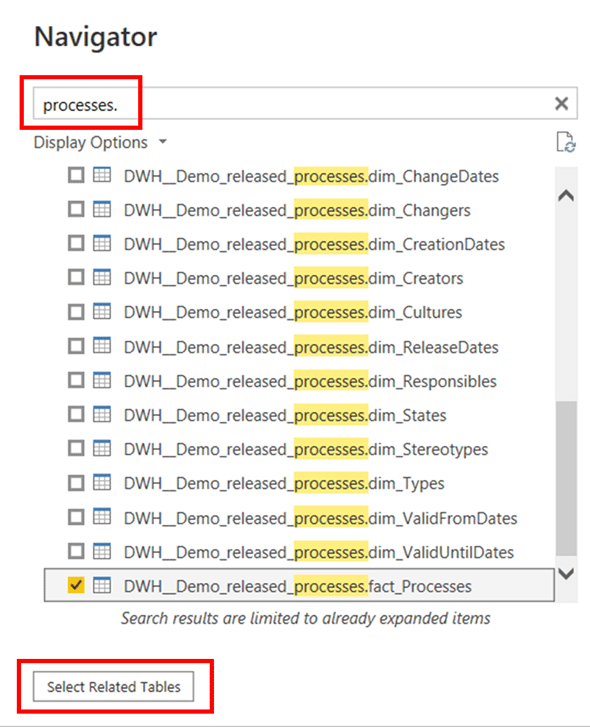
Task: Select the DWH__Demo_released_processes.dim_Changers row
Action: tap(299, 210)
